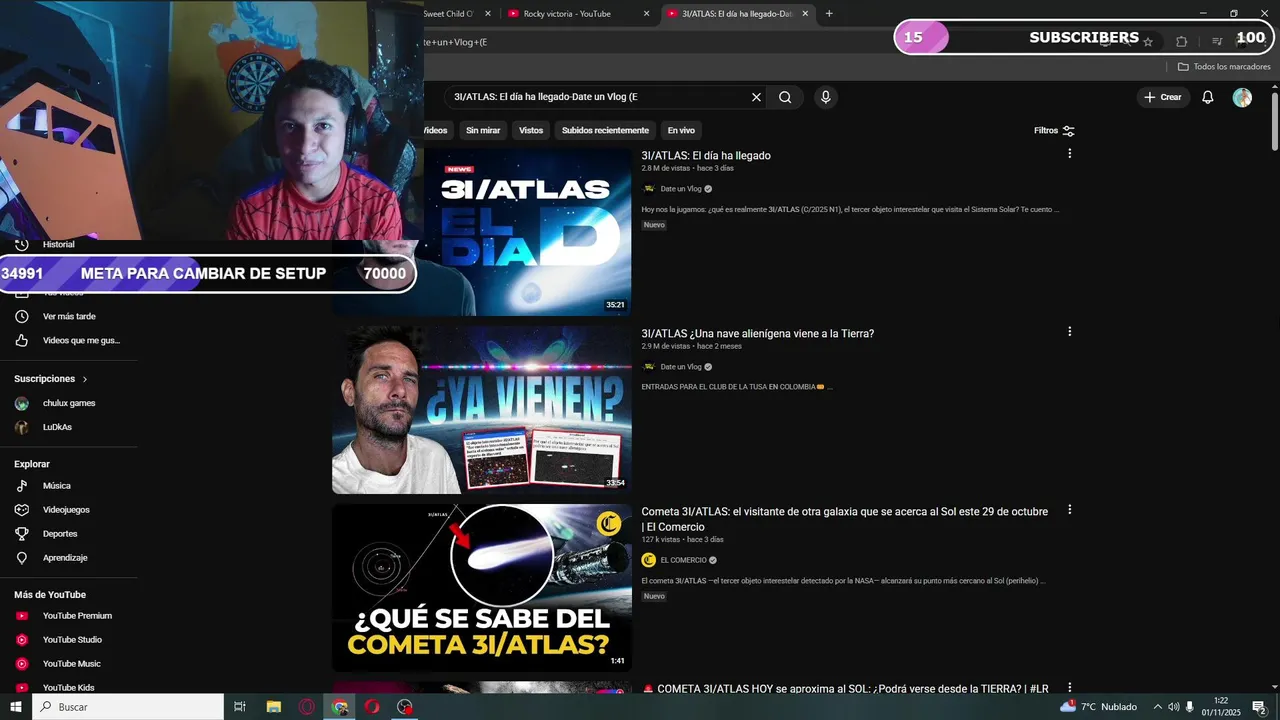Clear the search query with the X
This screenshot has width=1280, height=720.
pyautogui.click(x=756, y=97)
